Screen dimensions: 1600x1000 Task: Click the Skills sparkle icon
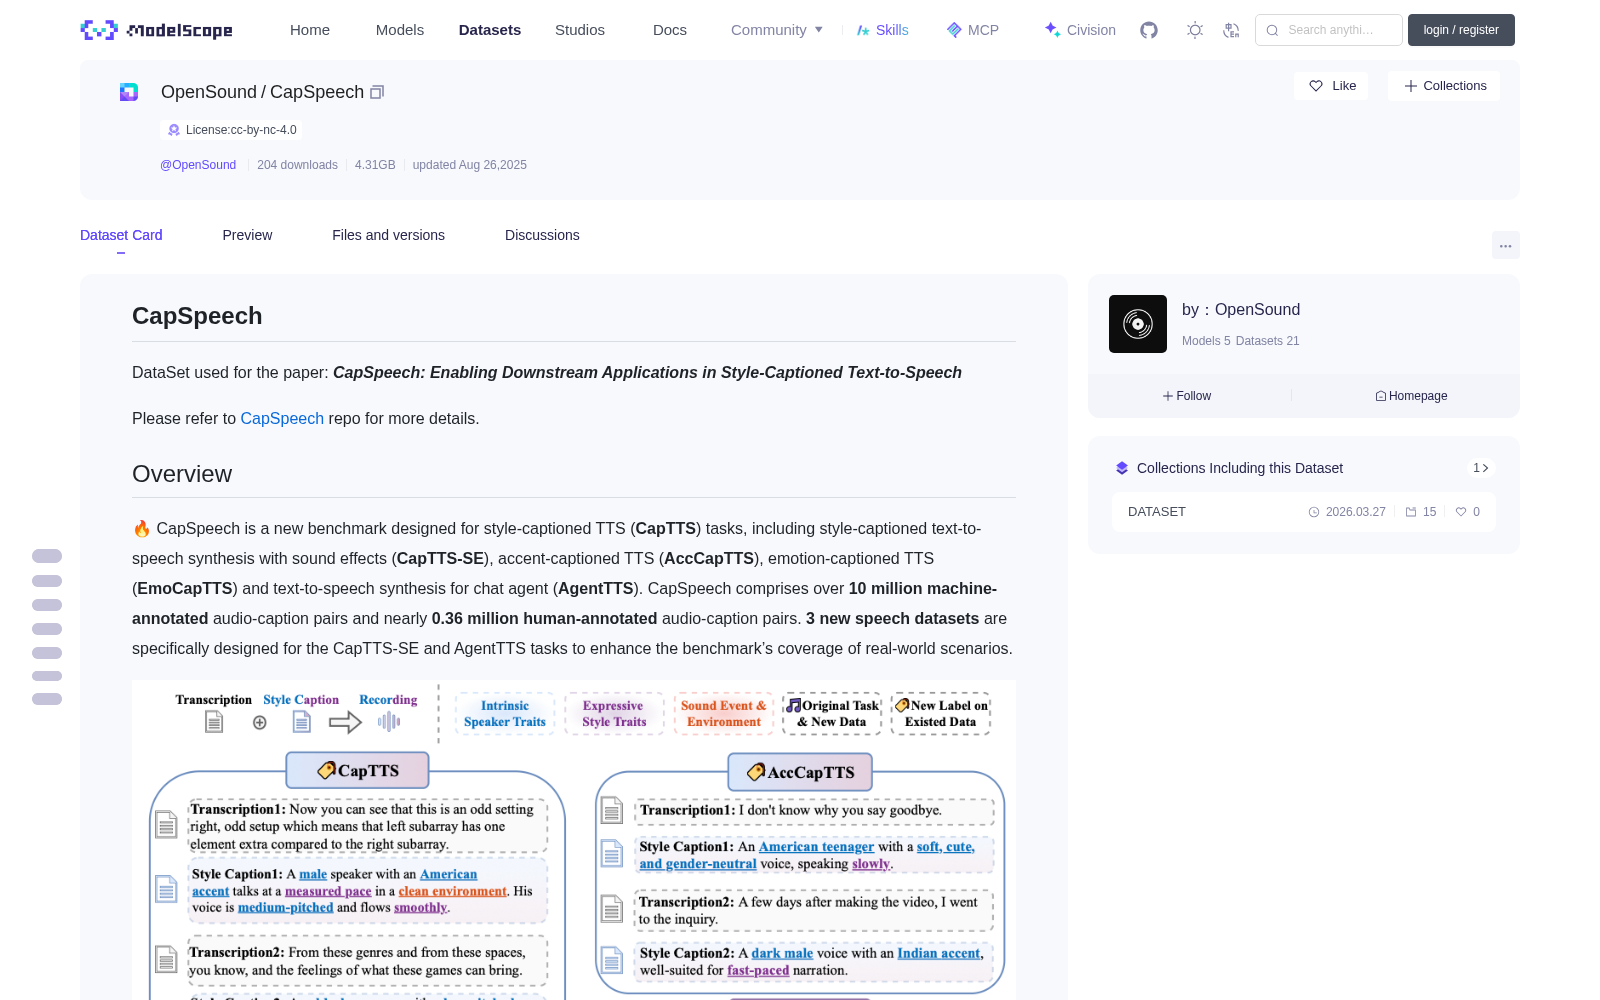pyautogui.click(x=863, y=30)
